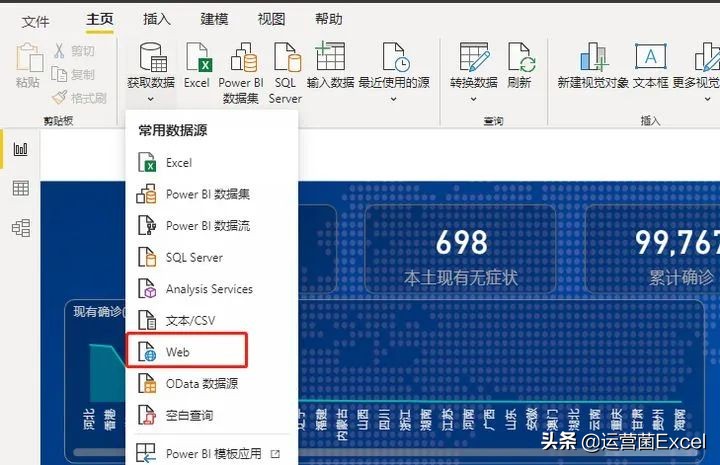Screen dimensions: 720x465
Task: Choose Power BI 数据流 from the list
Action: [211, 226]
